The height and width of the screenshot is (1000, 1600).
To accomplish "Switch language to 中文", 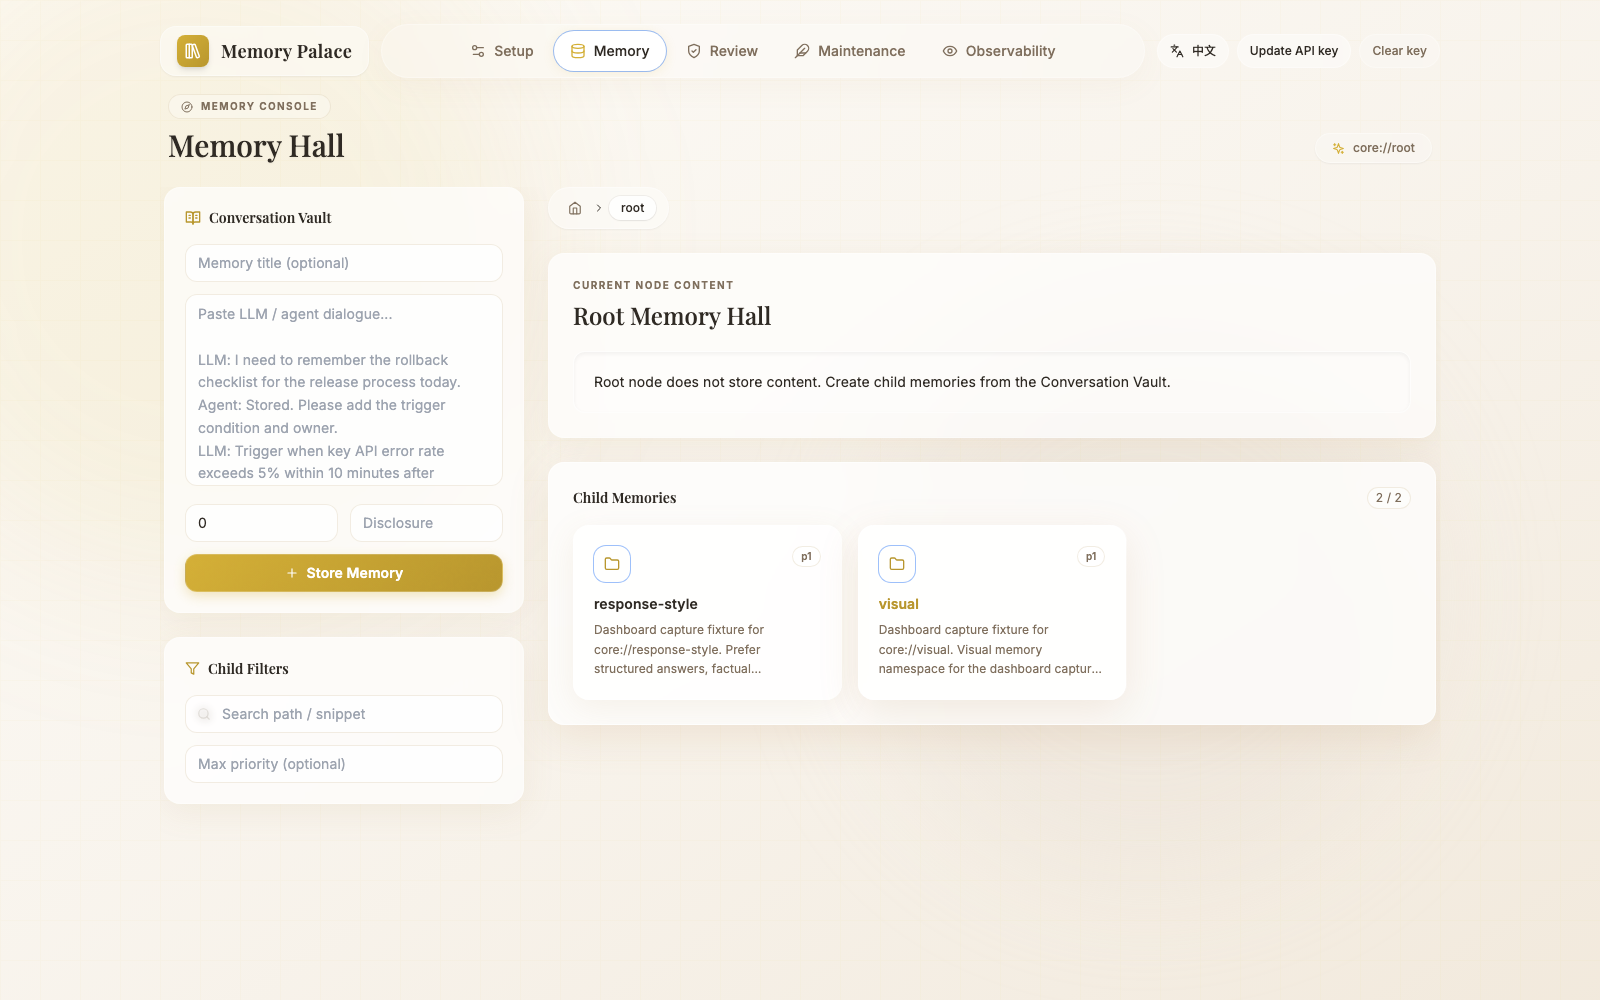I will coord(1193,51).
